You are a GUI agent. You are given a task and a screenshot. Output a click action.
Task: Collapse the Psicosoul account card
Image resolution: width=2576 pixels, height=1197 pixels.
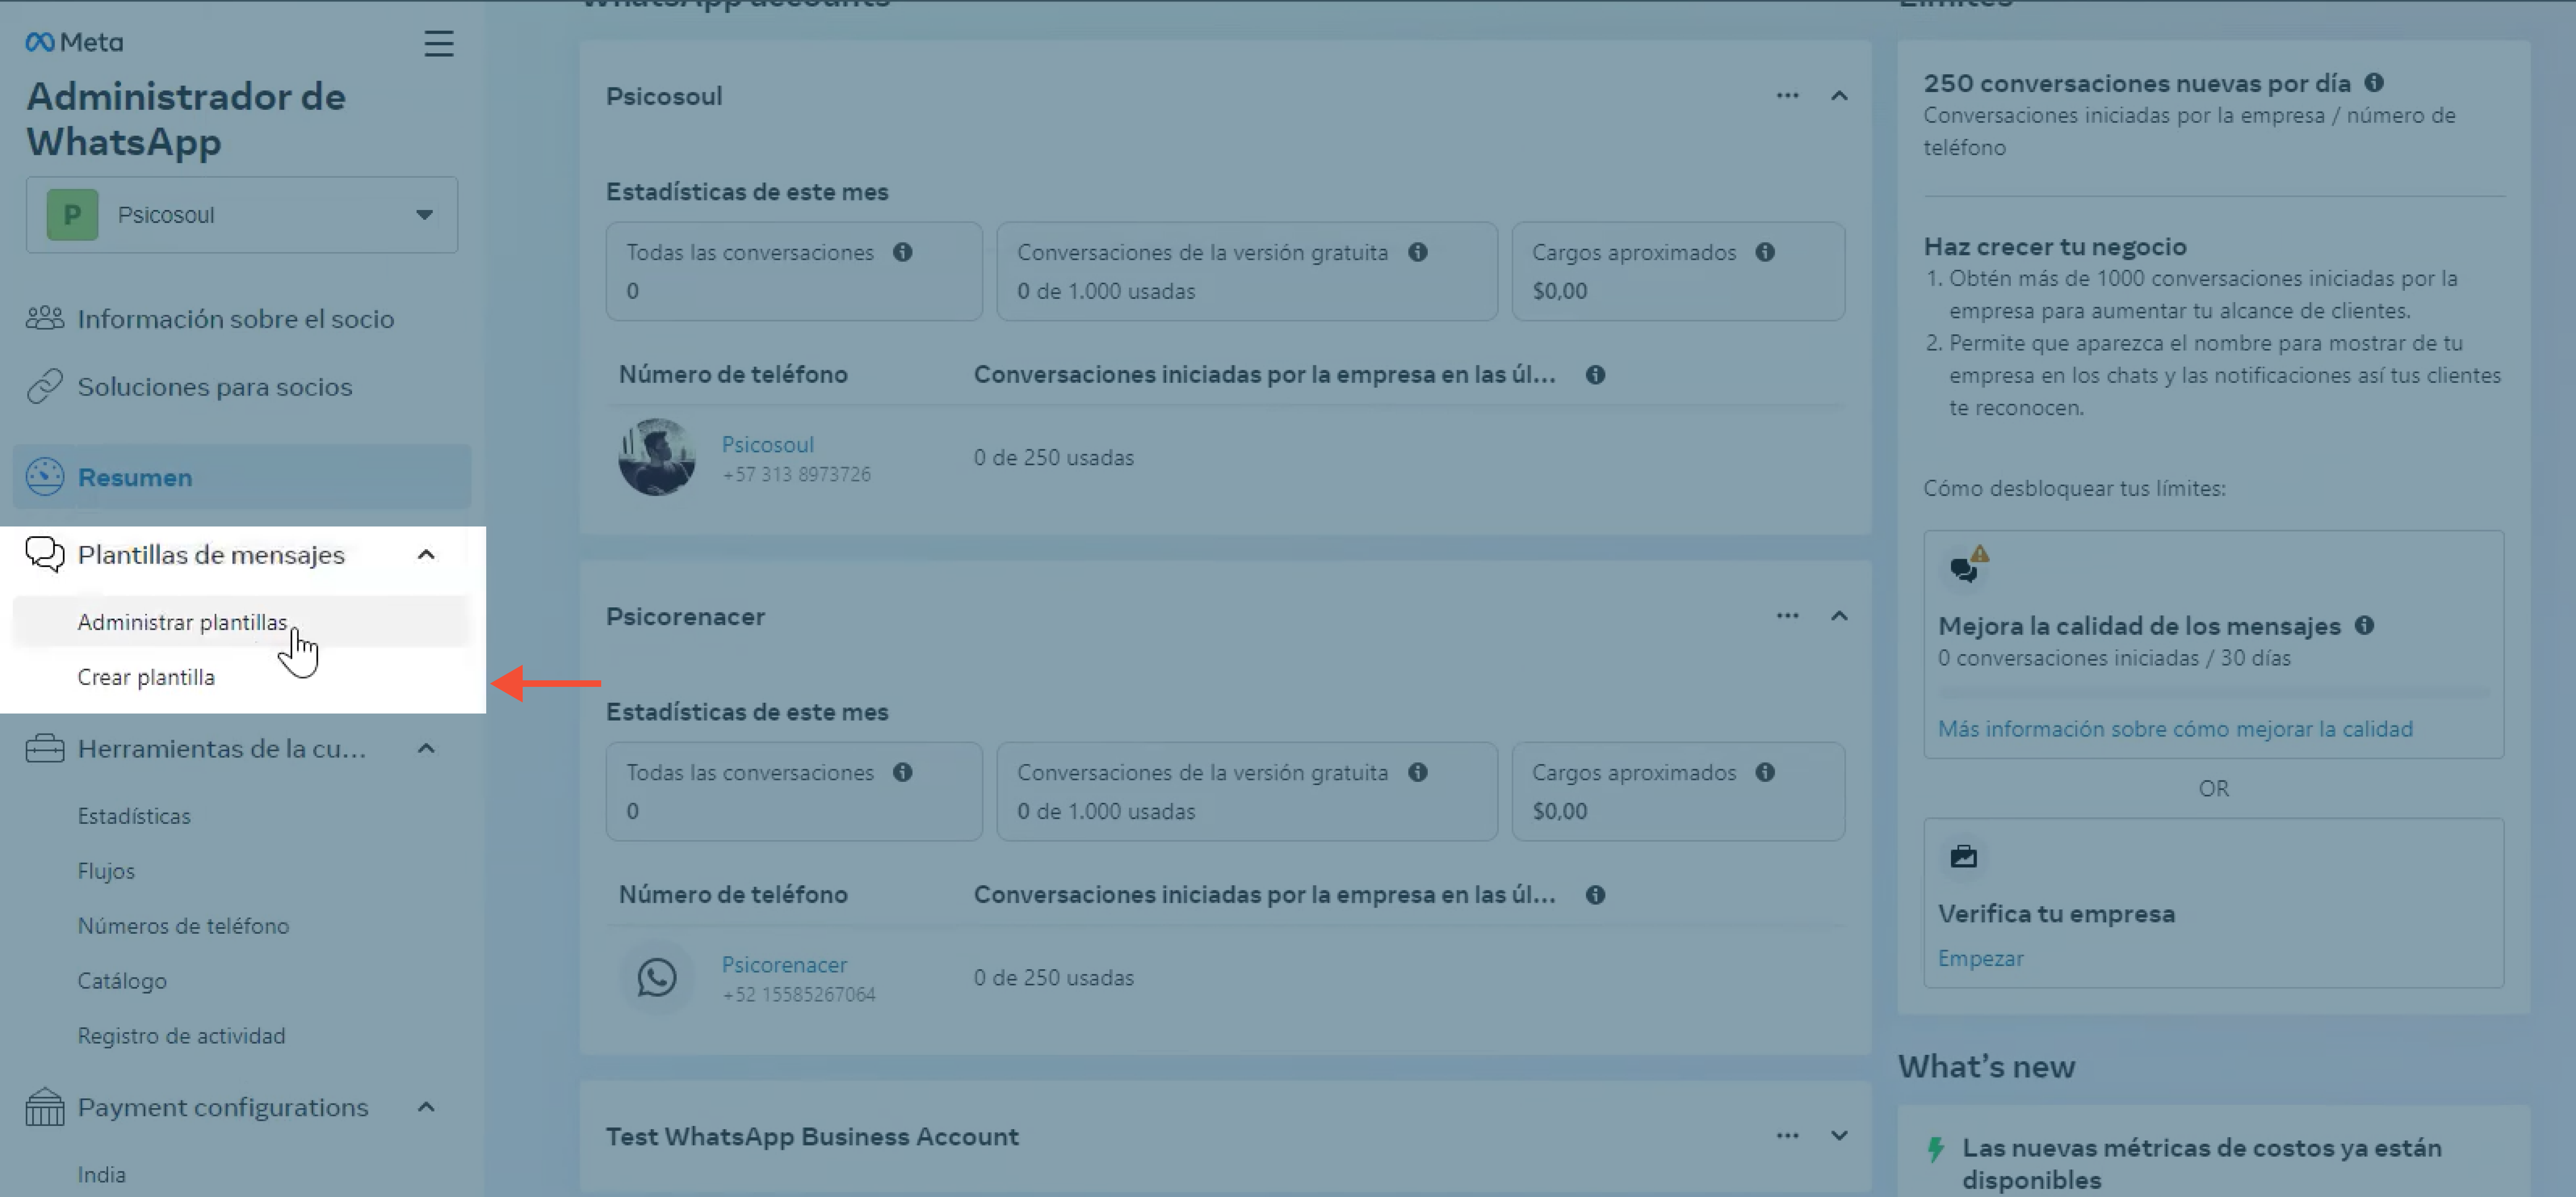pyautogui.click(x=1839, y=96)
